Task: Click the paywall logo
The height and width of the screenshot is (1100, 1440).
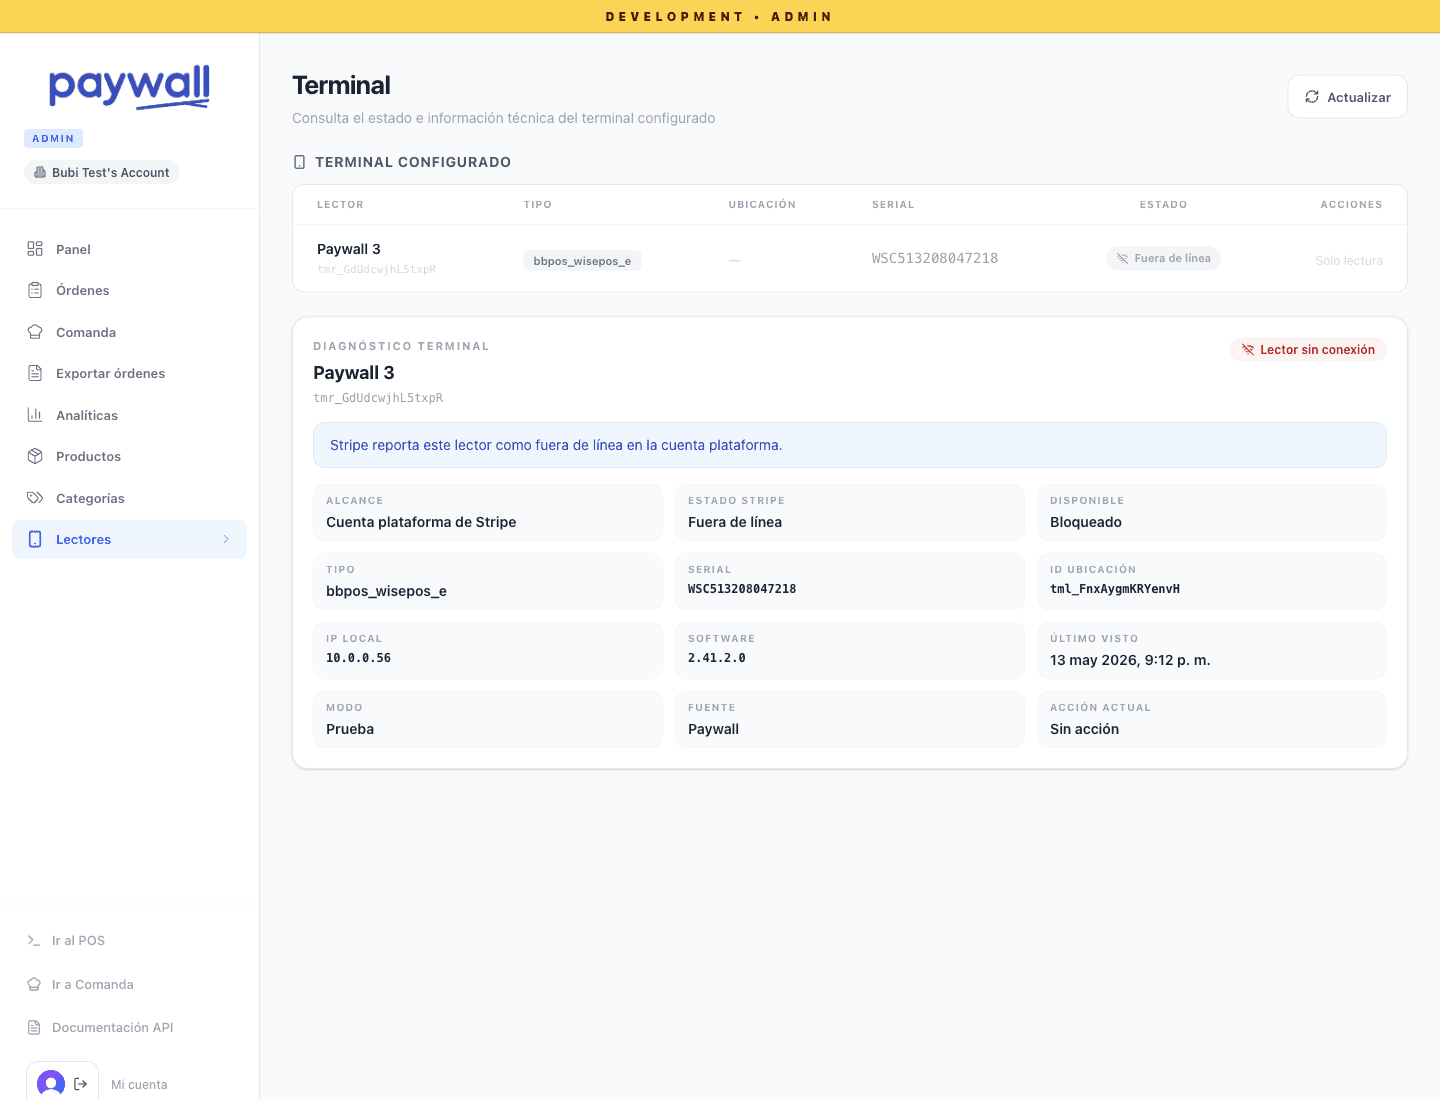Action: click(x=129, y=86)
